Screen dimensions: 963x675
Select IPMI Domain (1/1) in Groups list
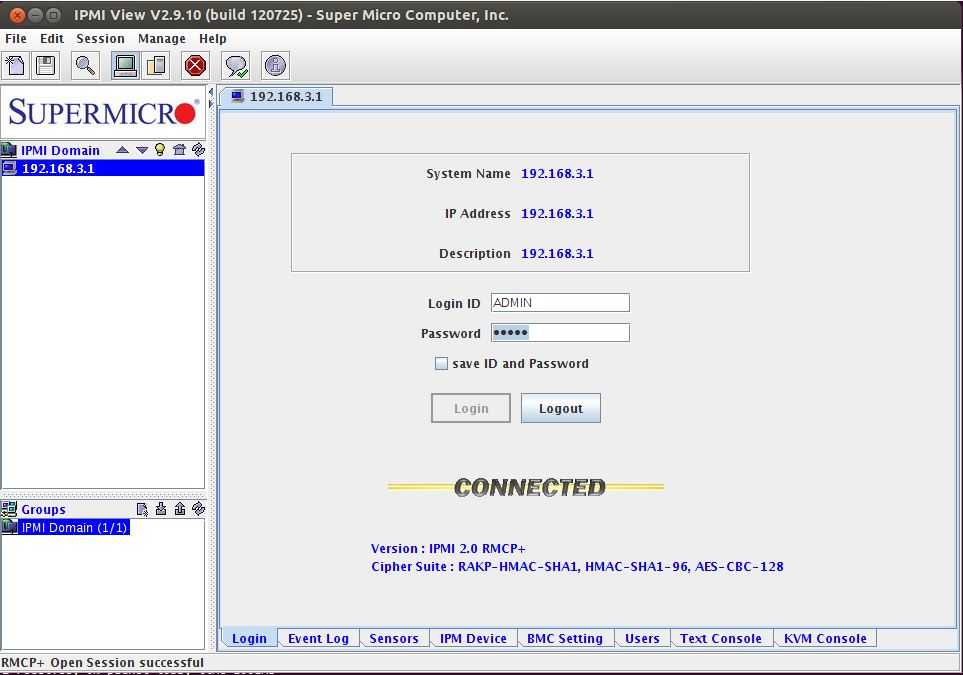coord(66,528)
